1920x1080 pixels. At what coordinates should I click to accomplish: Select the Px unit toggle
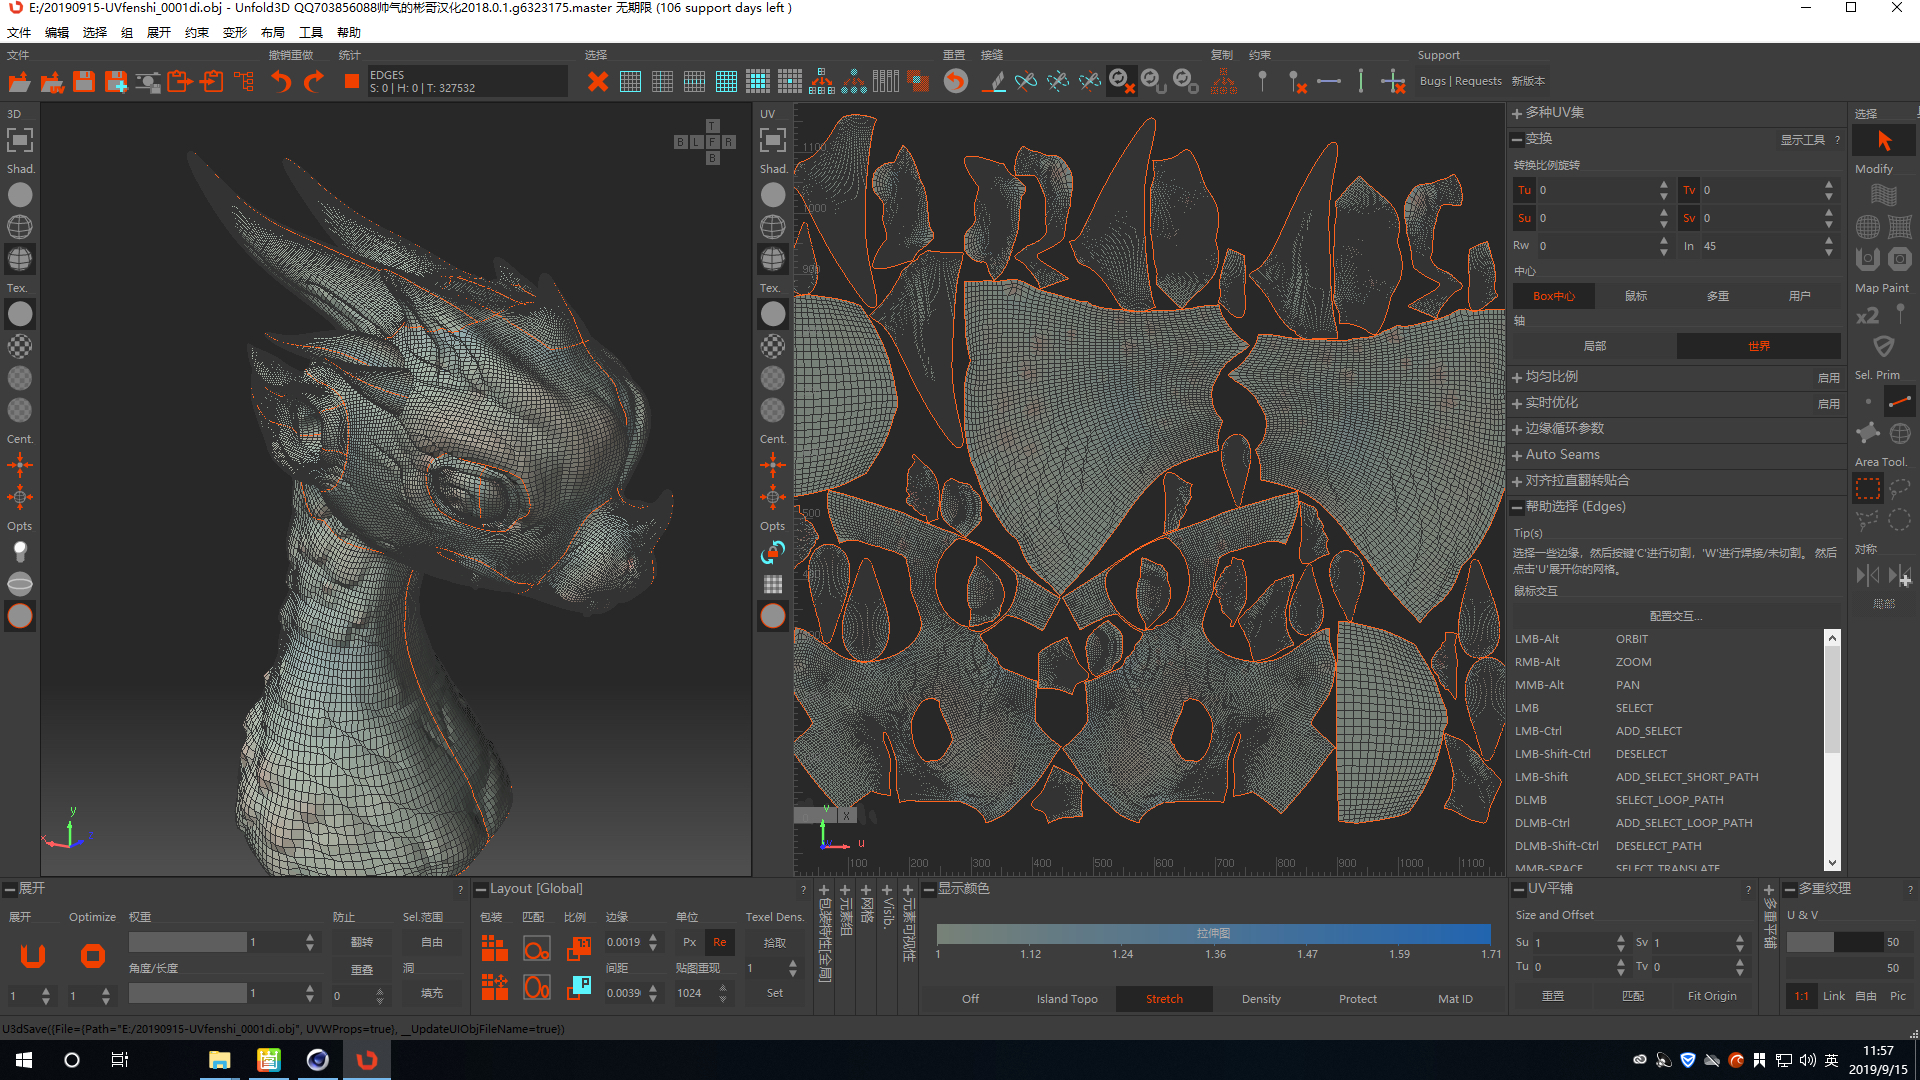[x=690, y=942]
